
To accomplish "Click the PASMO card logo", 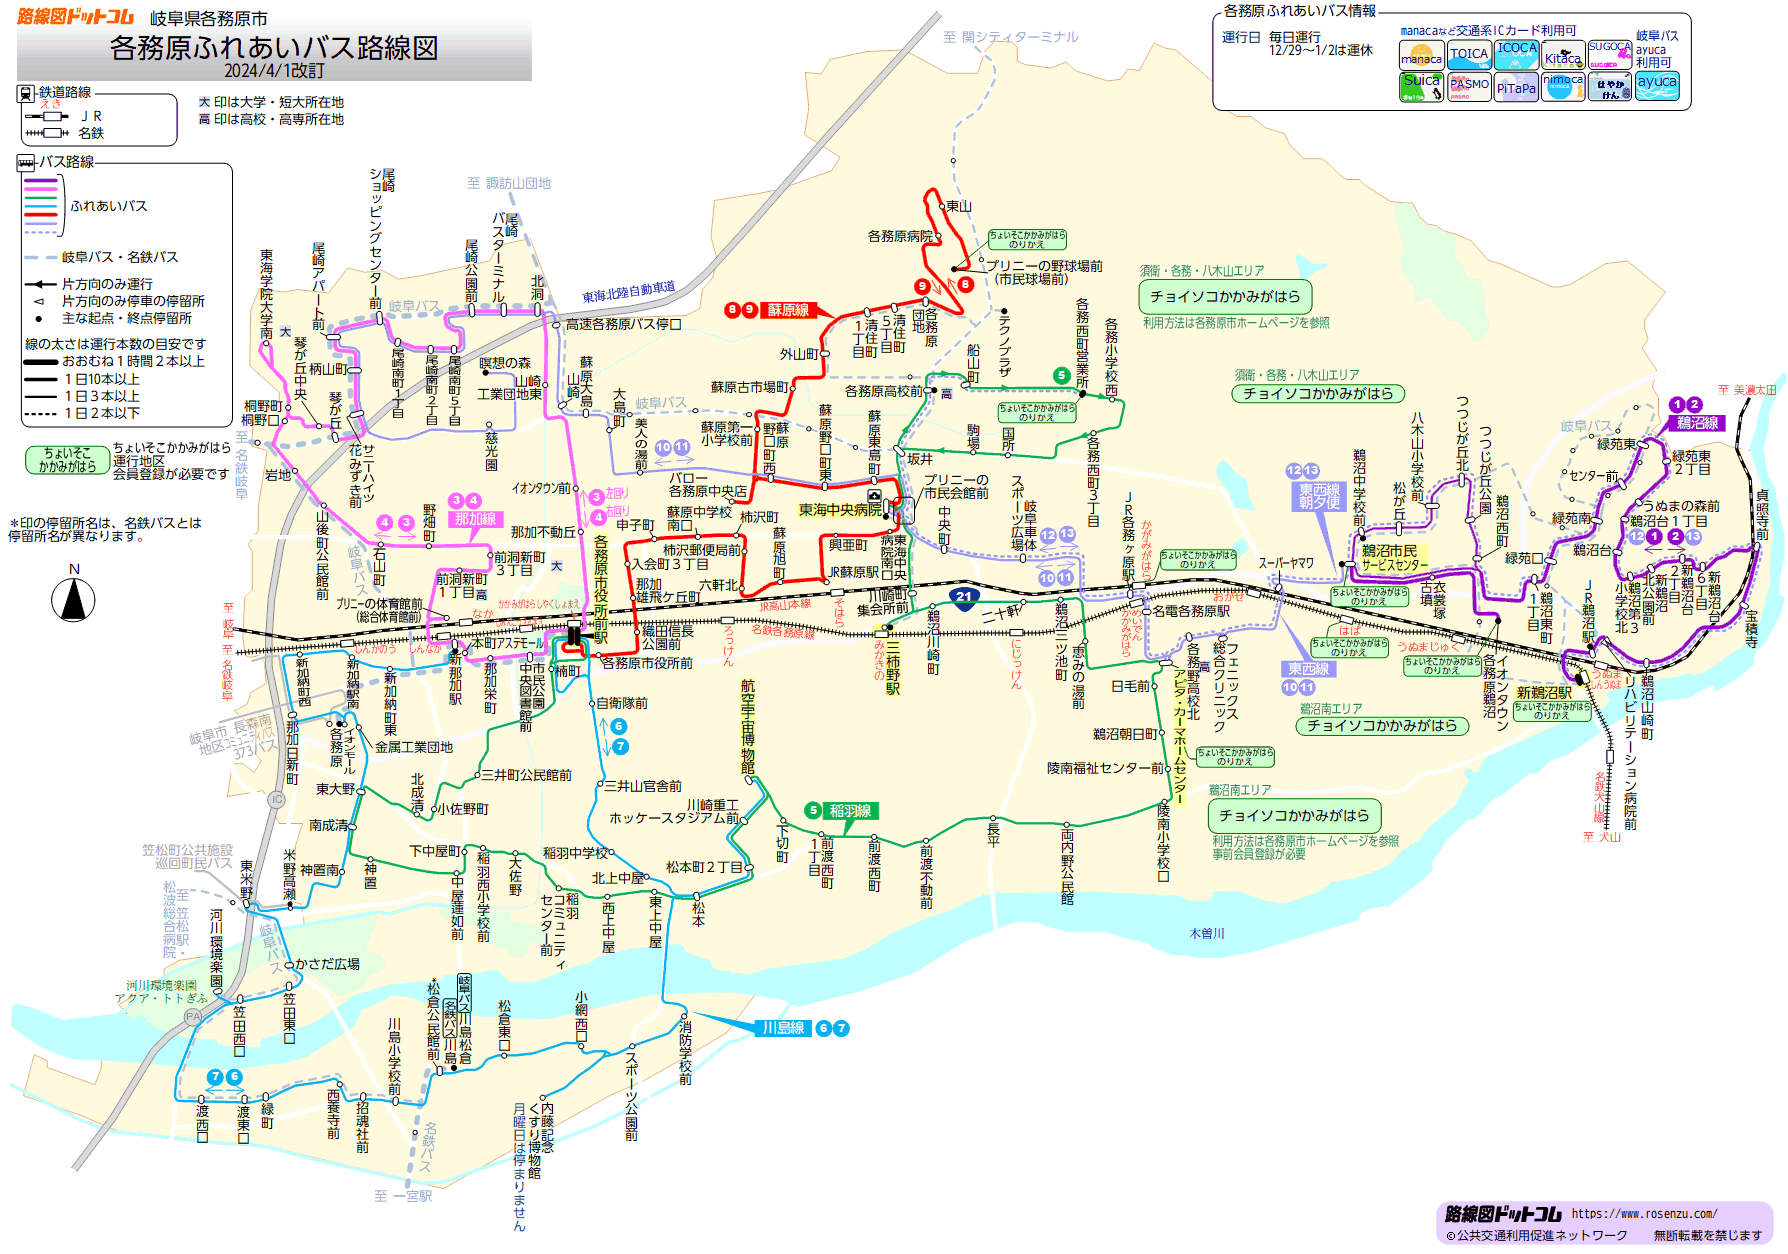I will pyautogui.click(x=1469, y=86).
